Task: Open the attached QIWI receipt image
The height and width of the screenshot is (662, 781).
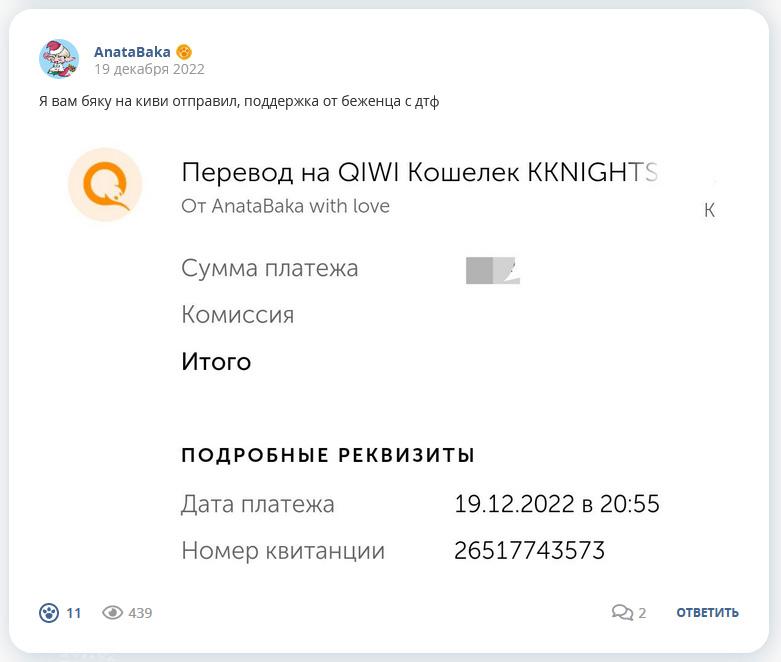Action: [x=389, y=352]
